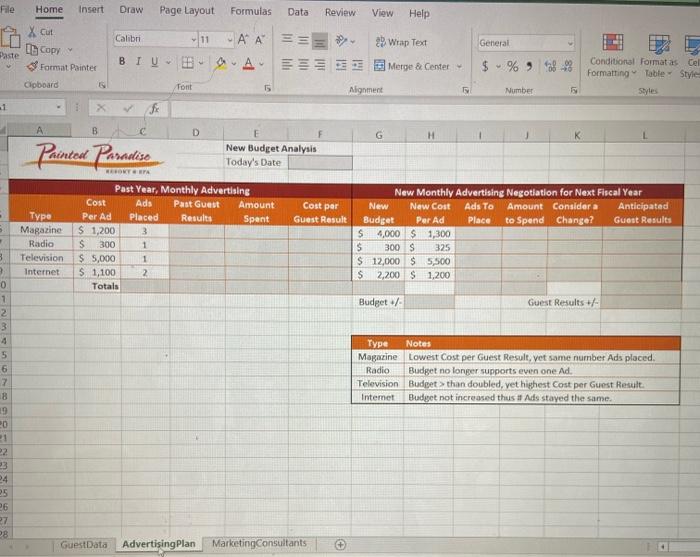Align text to top icon

287,39
